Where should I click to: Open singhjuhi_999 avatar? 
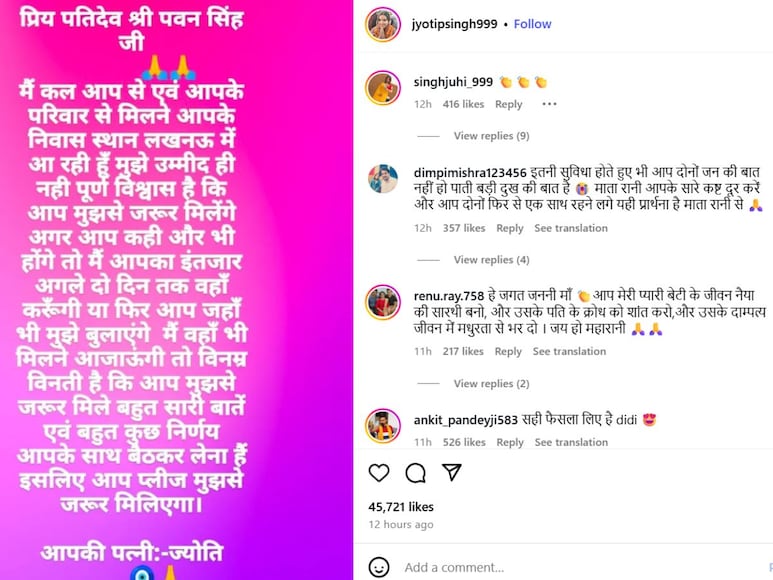click(x=383, y=88)
